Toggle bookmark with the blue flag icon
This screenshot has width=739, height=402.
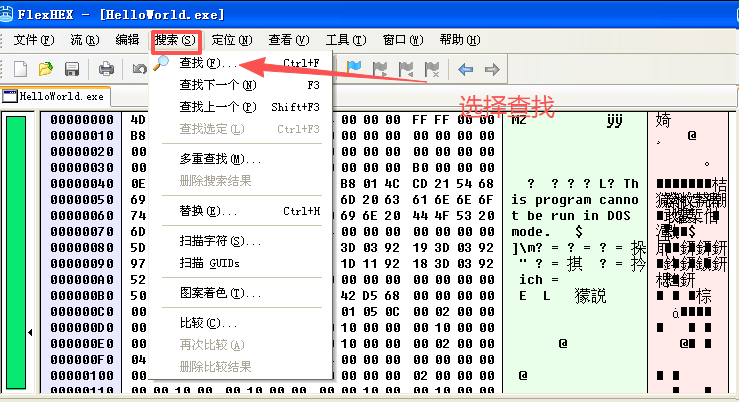[x=354, y=68]
